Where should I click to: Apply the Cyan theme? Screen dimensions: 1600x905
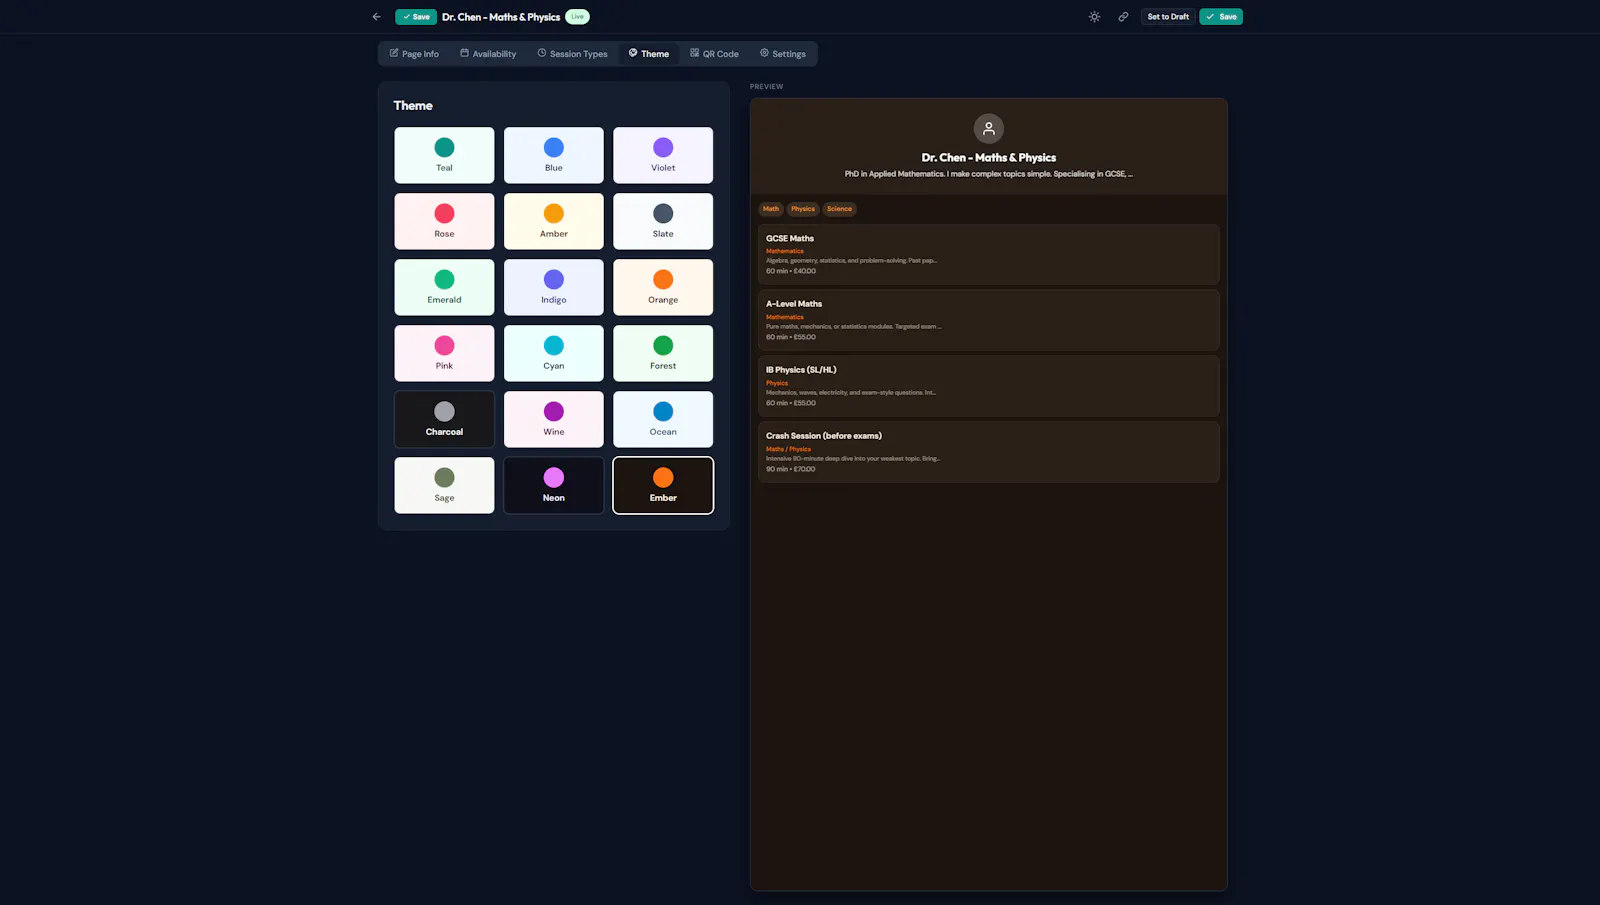pos(554,353)
